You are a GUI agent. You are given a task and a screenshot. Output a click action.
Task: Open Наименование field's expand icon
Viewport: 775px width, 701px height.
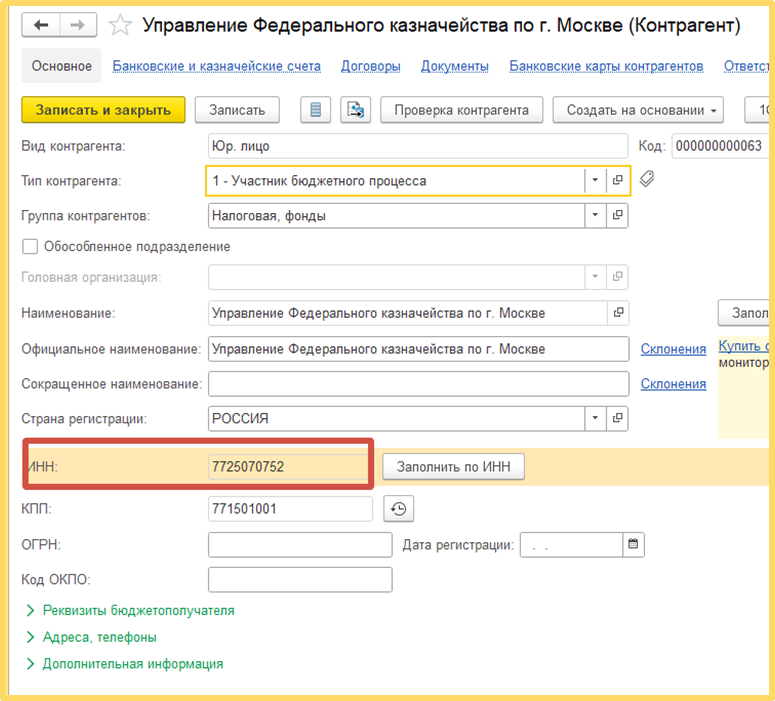(618, 313)
